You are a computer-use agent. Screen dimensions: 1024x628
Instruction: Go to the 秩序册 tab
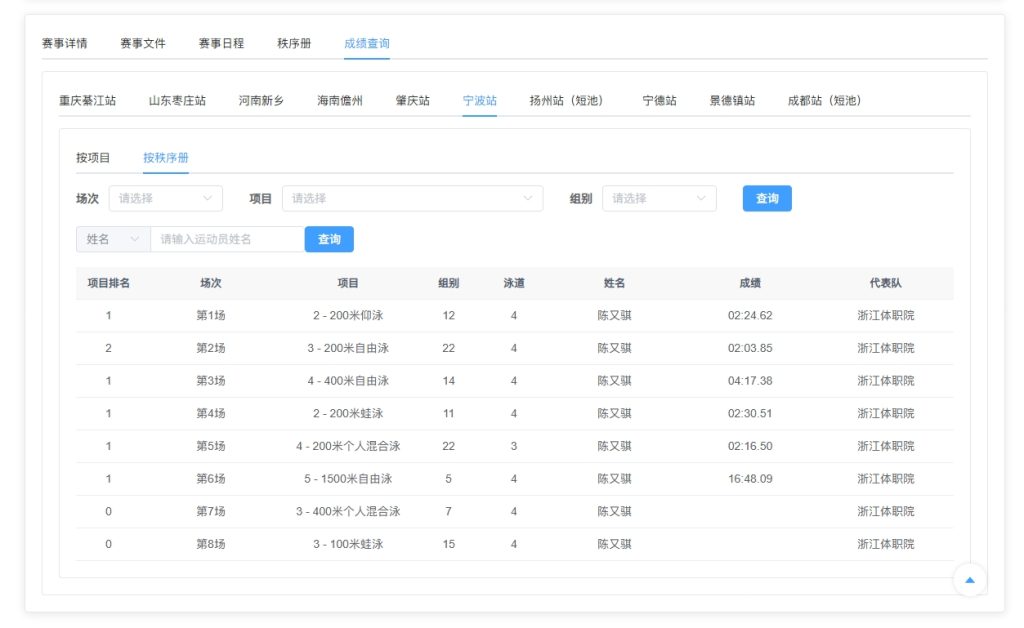(x=294, y=43)
